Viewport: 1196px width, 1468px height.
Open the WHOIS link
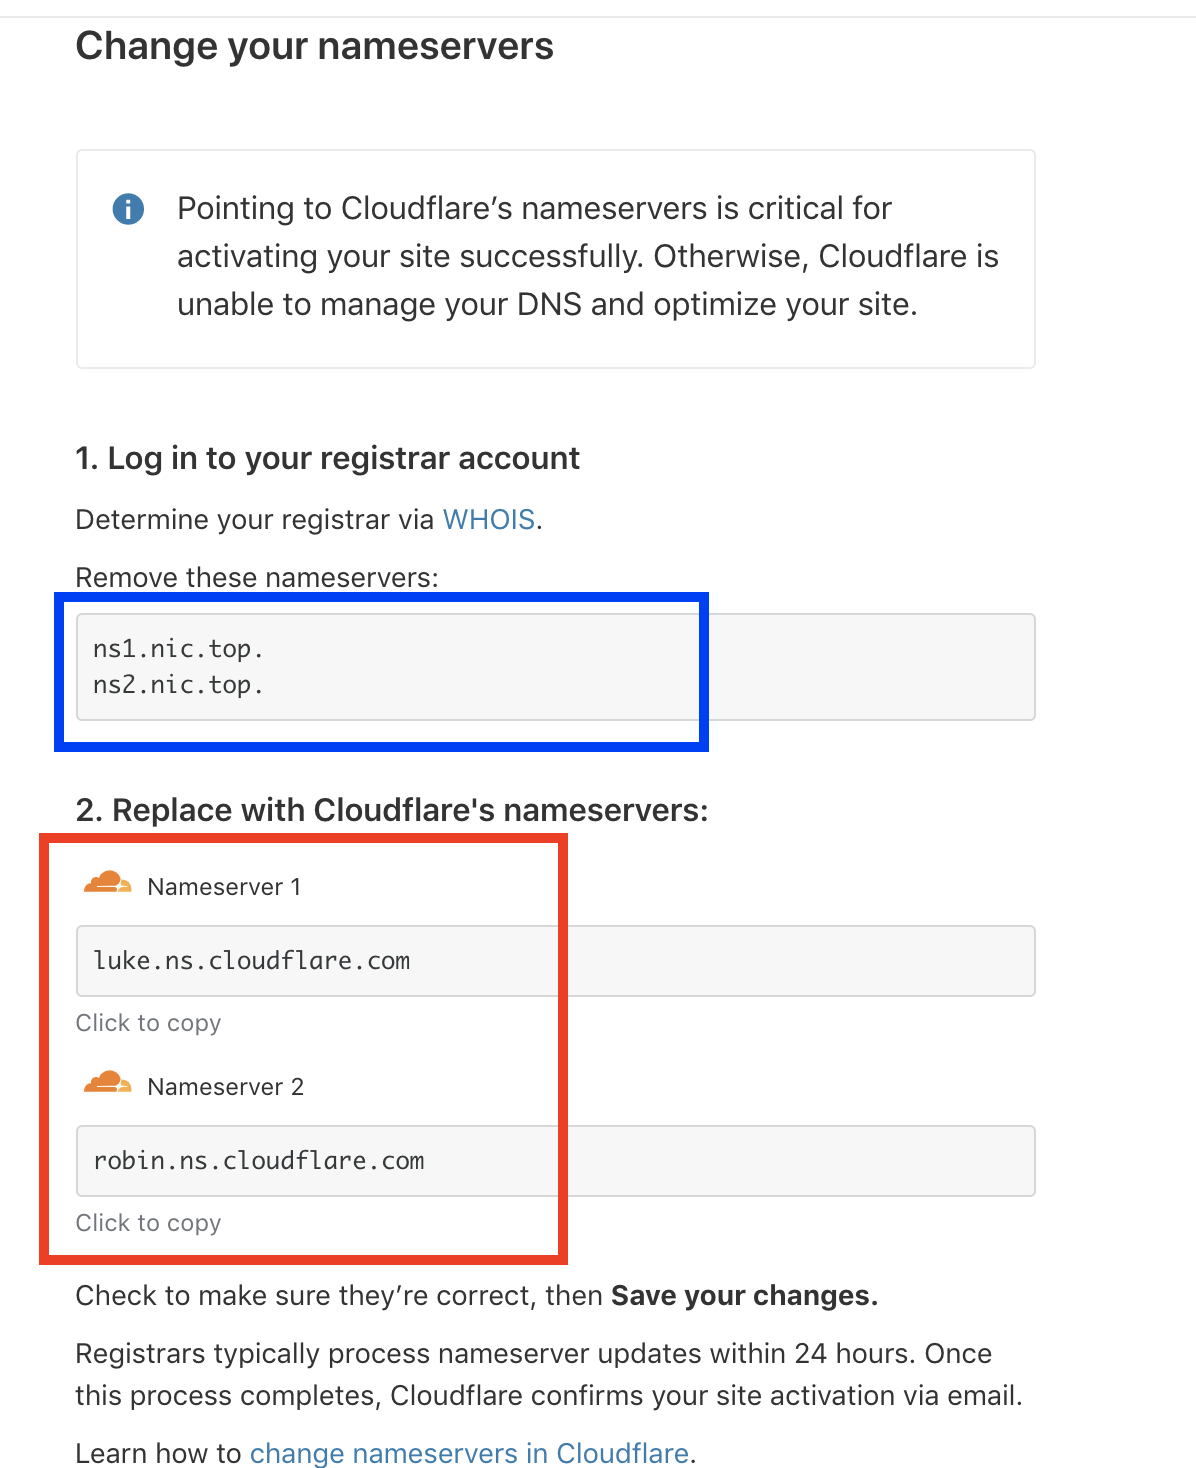[489, 519]
